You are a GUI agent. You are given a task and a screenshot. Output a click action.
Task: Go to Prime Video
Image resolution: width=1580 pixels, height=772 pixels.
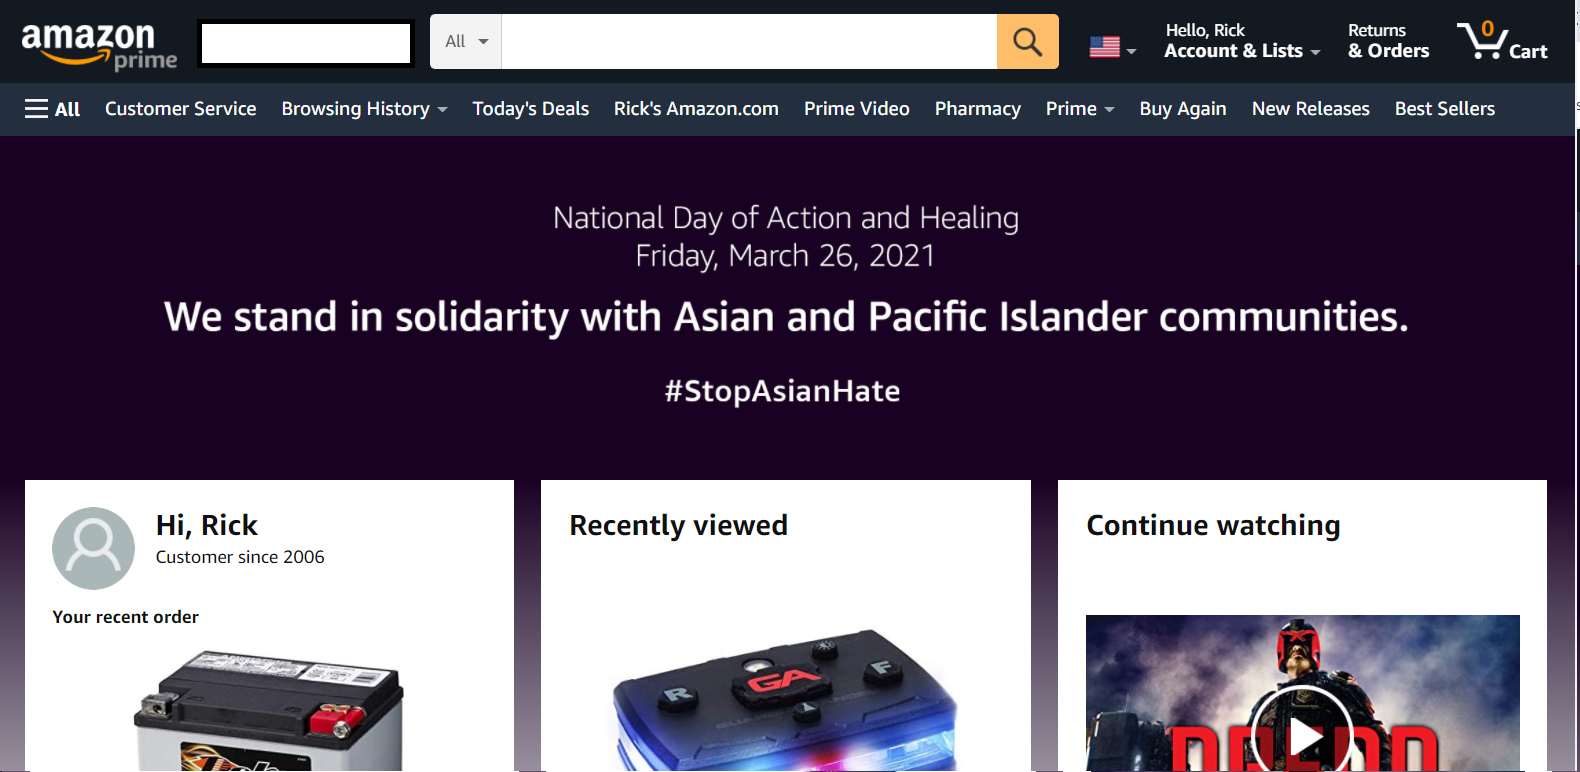(x=857, y=109)
